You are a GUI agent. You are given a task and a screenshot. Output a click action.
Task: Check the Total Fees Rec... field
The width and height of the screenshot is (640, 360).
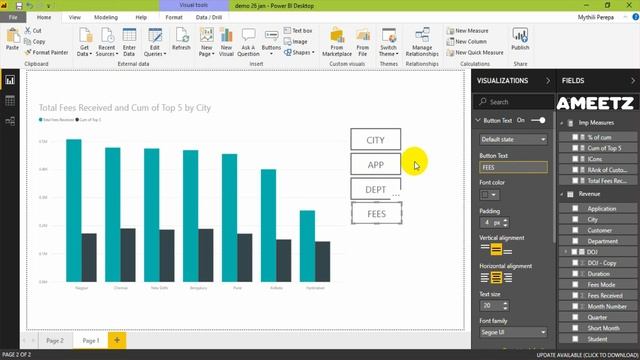[575, 180]
